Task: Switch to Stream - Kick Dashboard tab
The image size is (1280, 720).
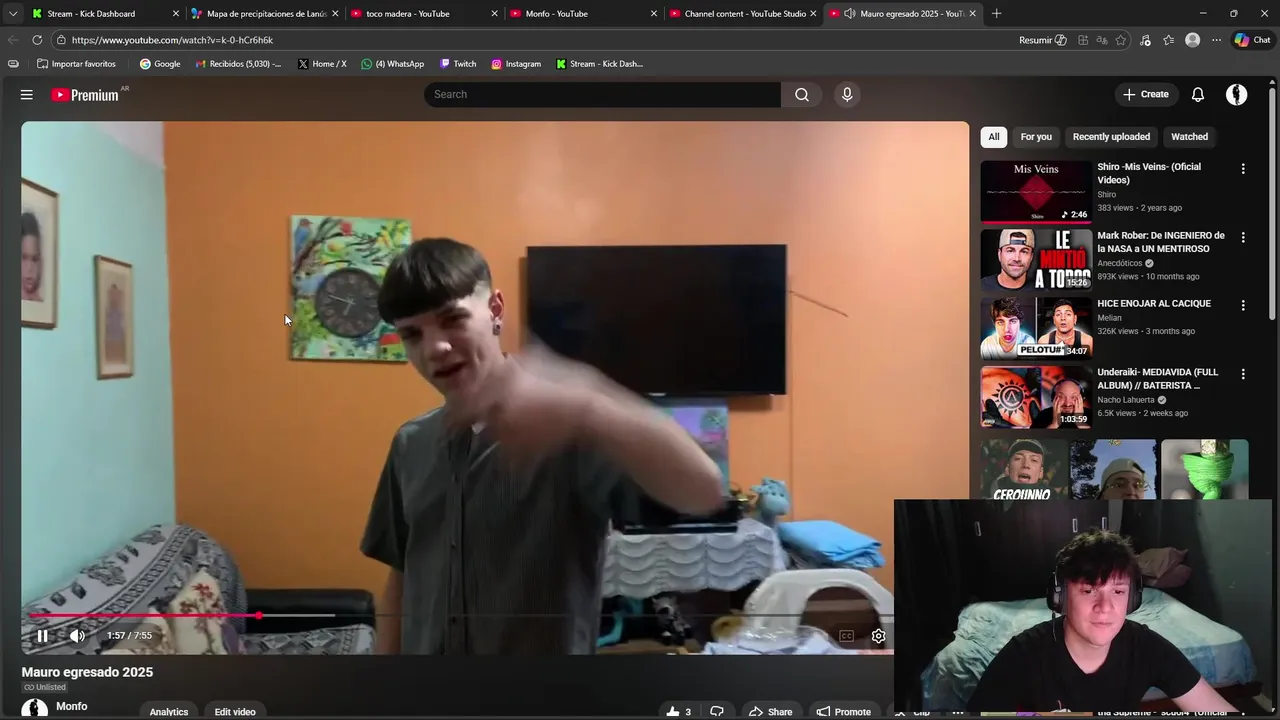Action: 104,14
